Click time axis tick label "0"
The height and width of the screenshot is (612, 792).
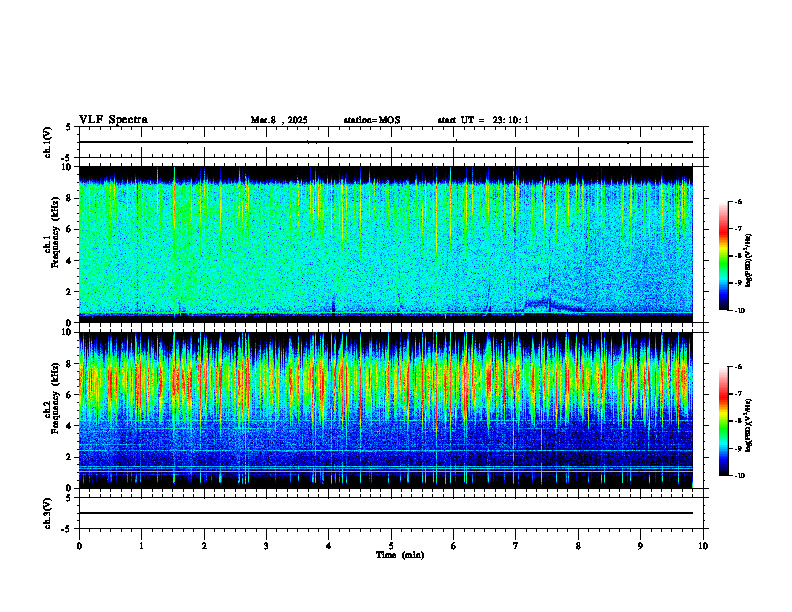point(79,546)
